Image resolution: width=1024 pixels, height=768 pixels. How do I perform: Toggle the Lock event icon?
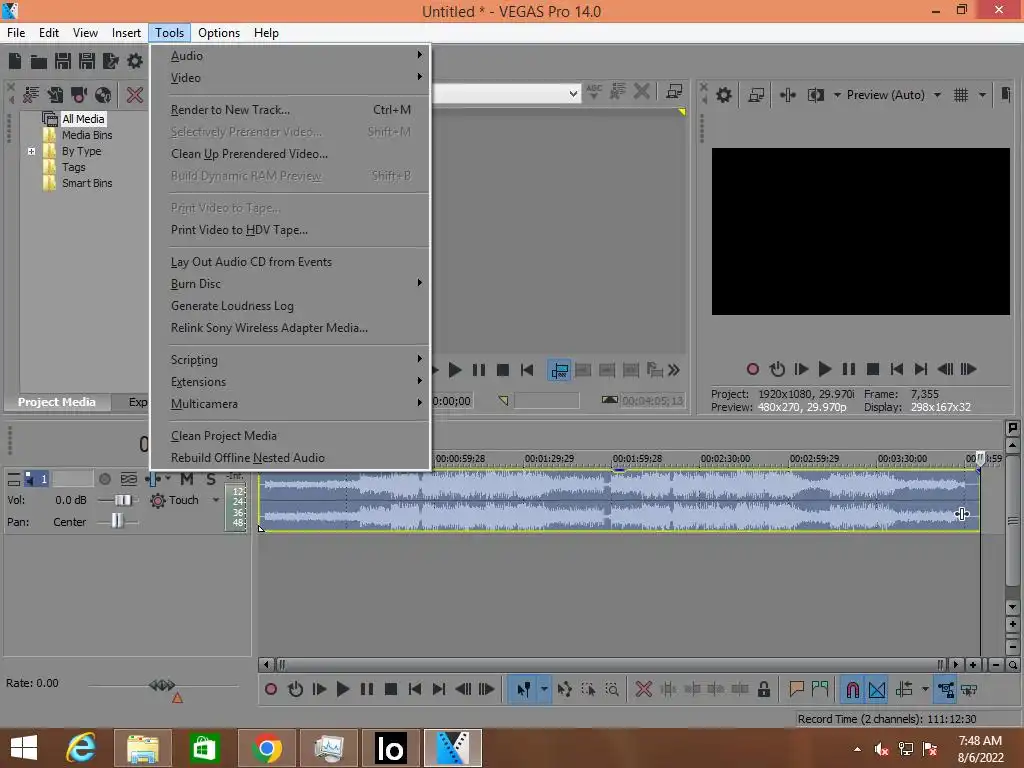coord(763,689)
